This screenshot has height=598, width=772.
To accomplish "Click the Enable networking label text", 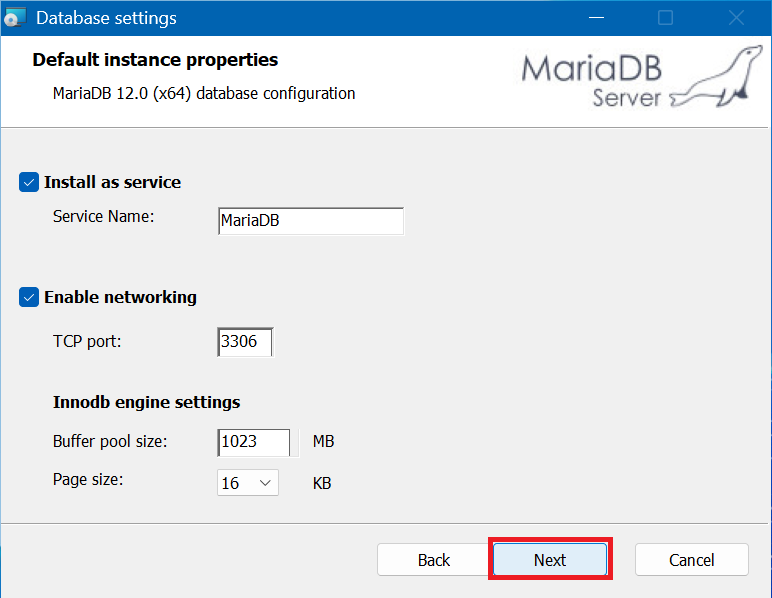I will click(120, 298).
